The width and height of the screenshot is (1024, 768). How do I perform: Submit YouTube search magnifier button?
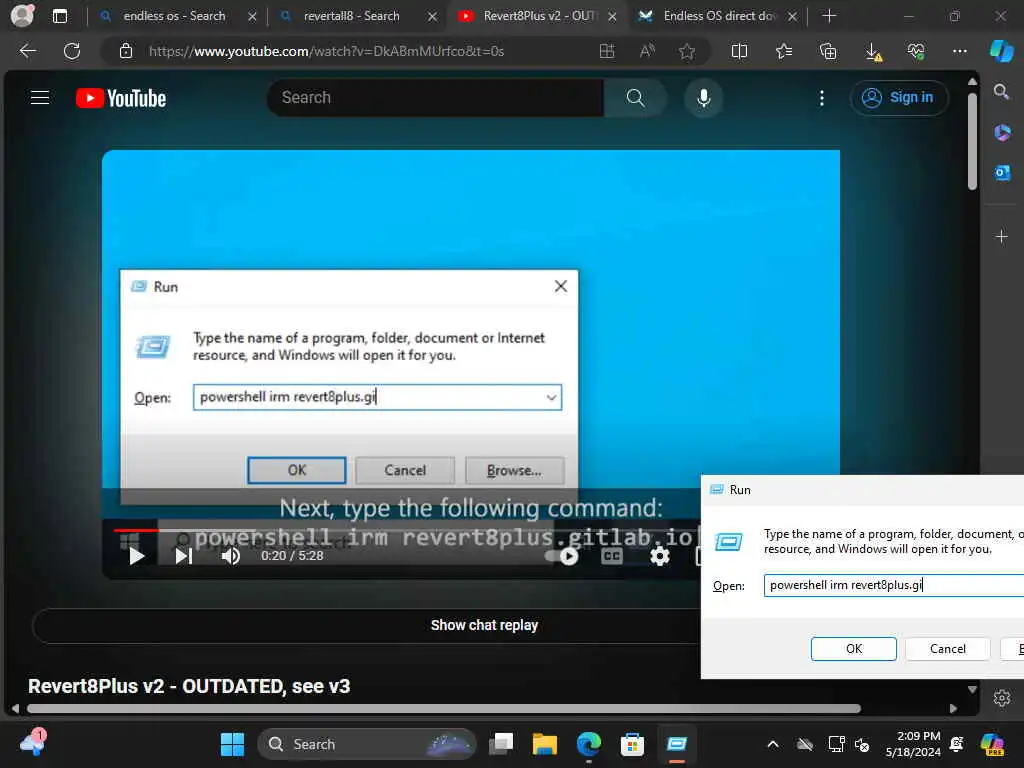coord(635,98)
